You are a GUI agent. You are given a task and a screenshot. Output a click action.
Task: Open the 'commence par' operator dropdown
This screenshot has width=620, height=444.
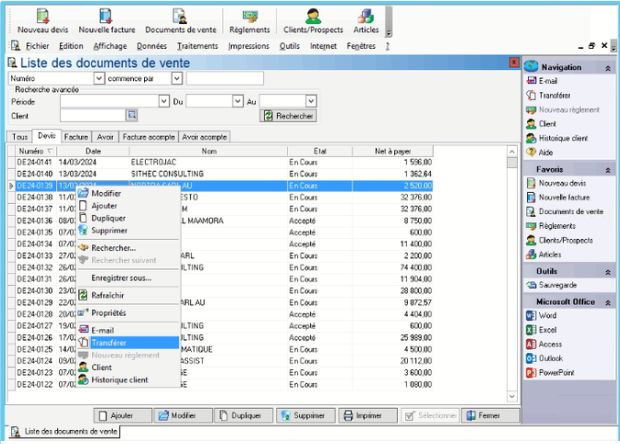point(177,78)
